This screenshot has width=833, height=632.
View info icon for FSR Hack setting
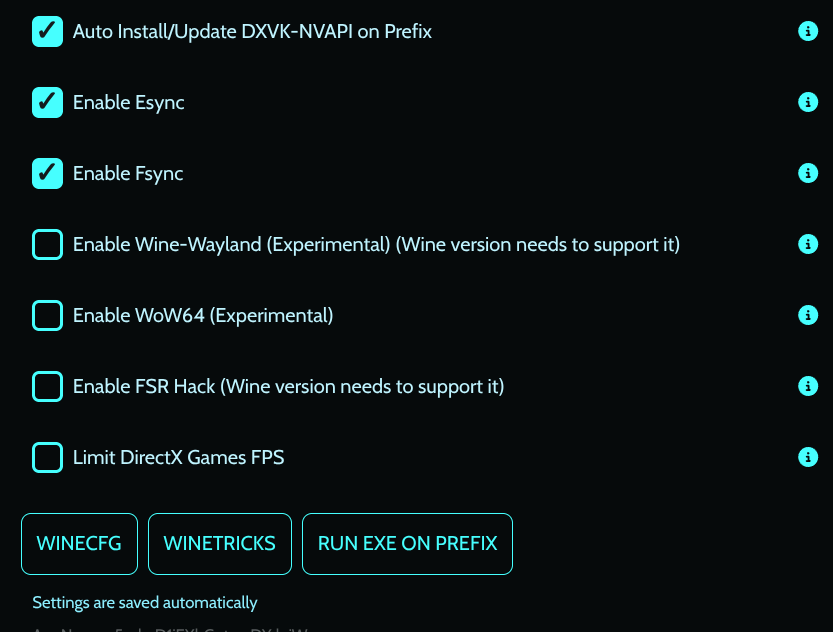[808, 386]
